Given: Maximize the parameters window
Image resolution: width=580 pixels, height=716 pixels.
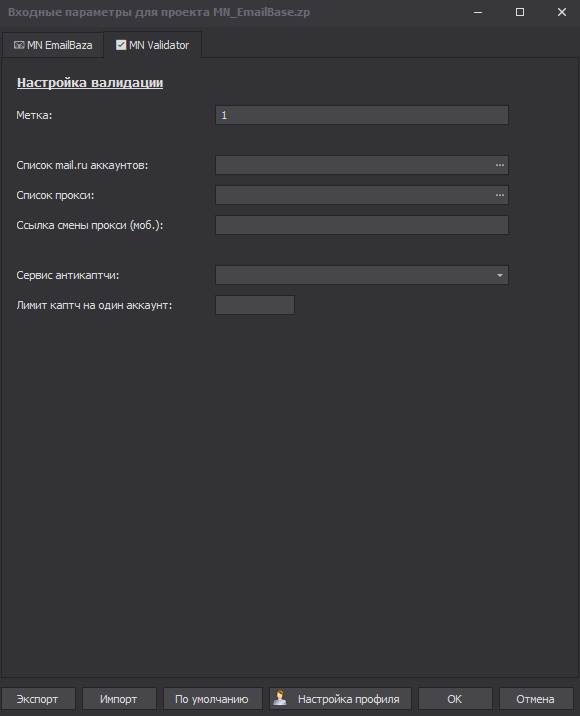Looking at the screenshot, I should (520, 12).
